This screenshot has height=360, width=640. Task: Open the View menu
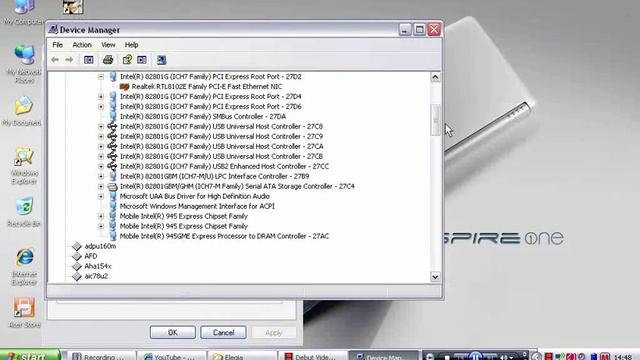[108, 45]
